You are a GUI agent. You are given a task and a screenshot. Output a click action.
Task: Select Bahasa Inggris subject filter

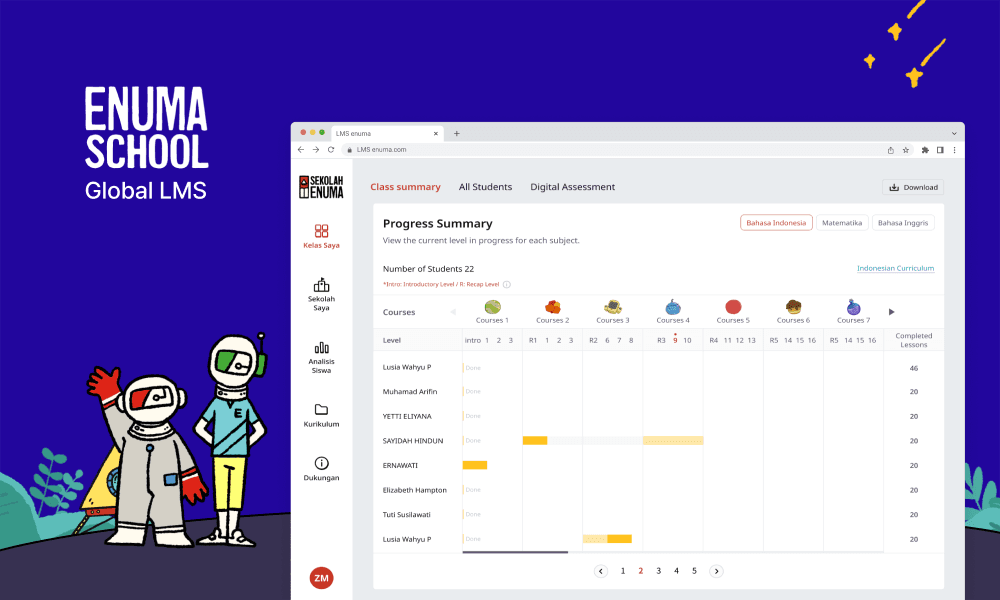click(903, 223)
